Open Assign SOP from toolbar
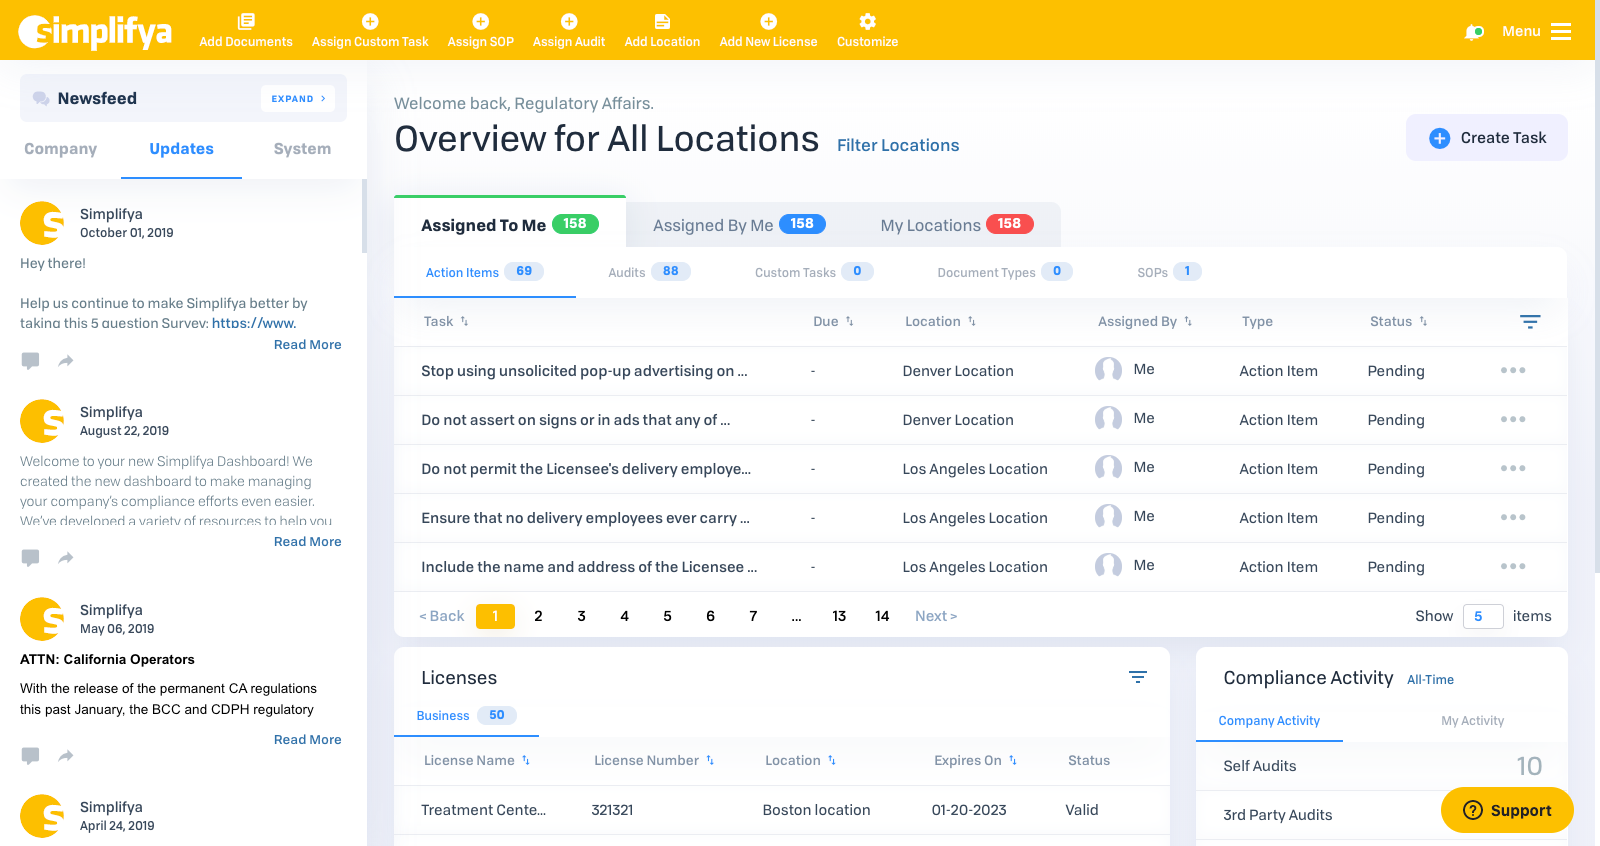The width and height of the screenshot is (1600, 846). click(480, 31)
